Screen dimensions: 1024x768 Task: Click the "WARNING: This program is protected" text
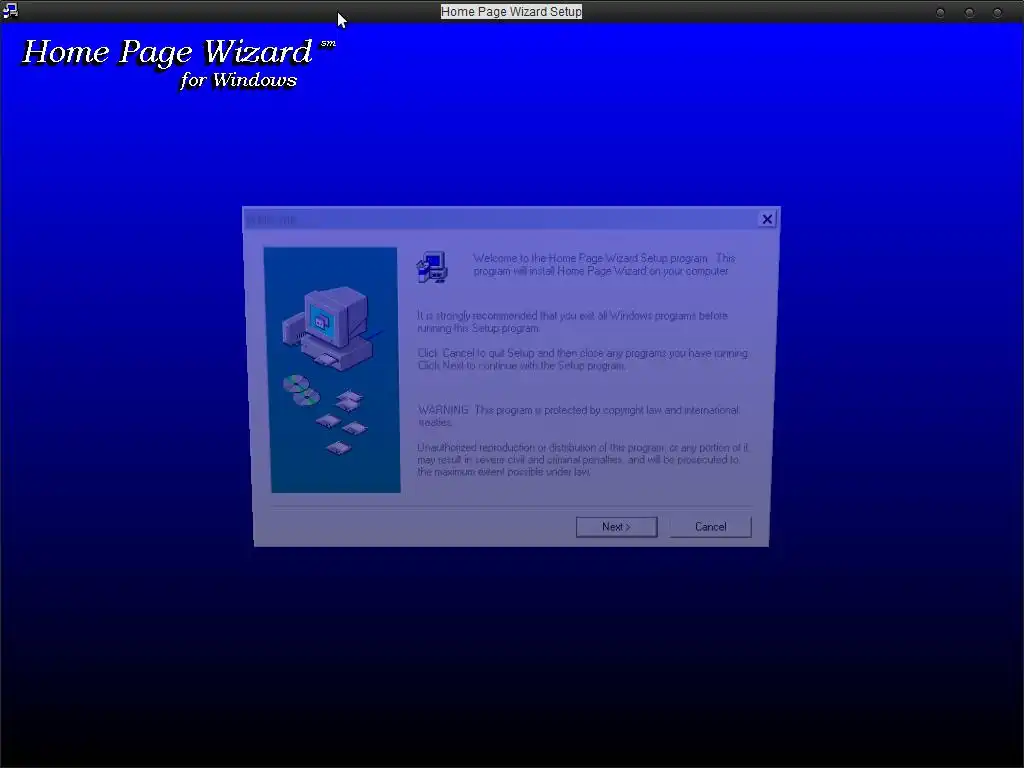click(579, 416)
